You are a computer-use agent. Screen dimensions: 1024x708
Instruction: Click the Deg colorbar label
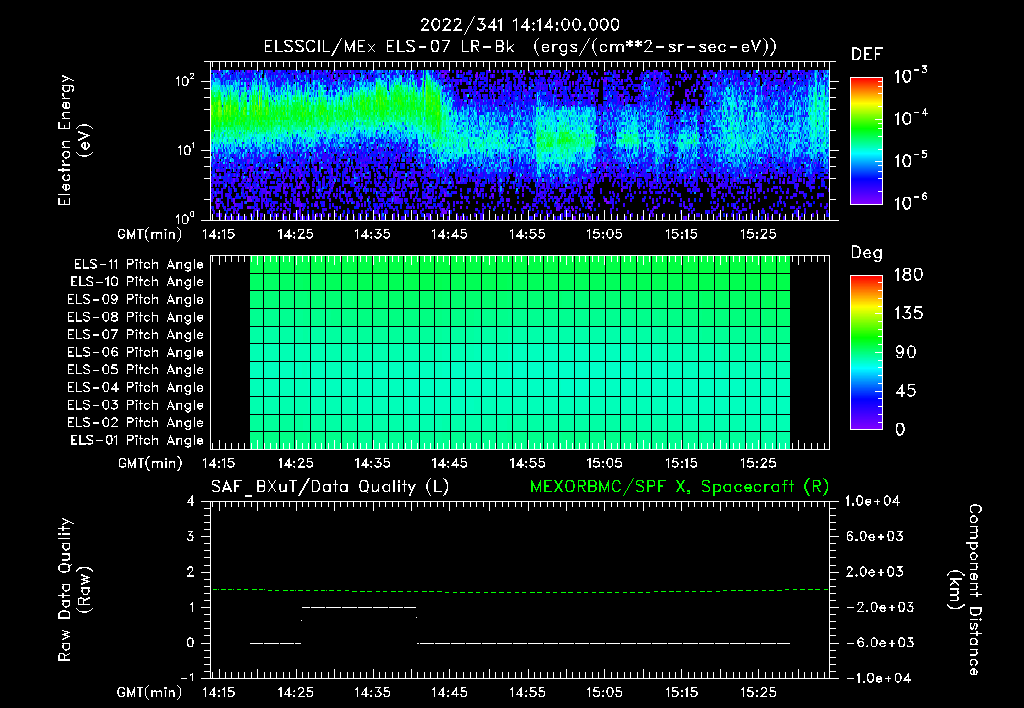(867, 253)
